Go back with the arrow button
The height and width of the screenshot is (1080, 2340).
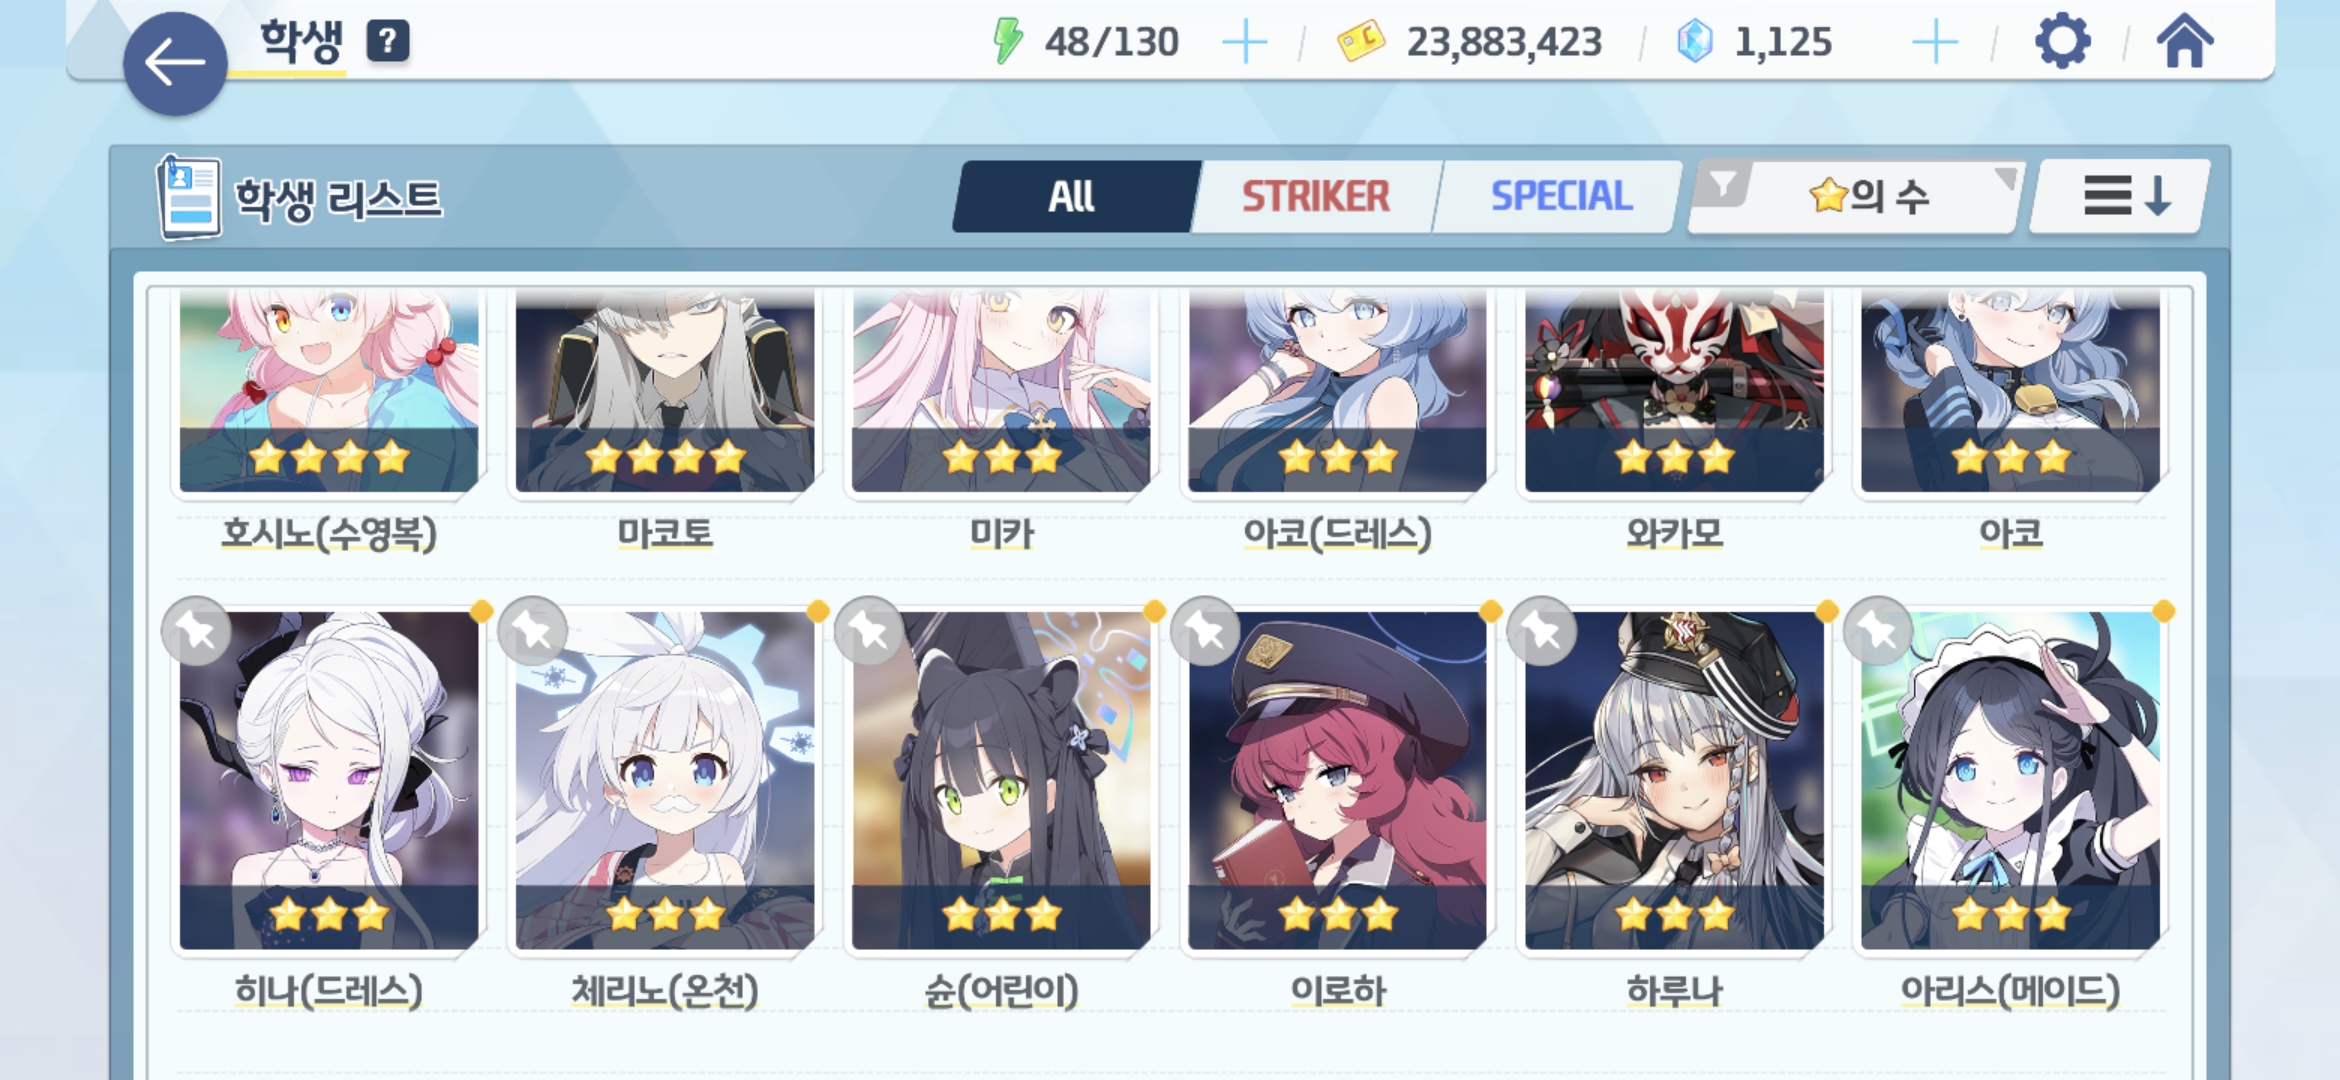[x=175, y=63]
